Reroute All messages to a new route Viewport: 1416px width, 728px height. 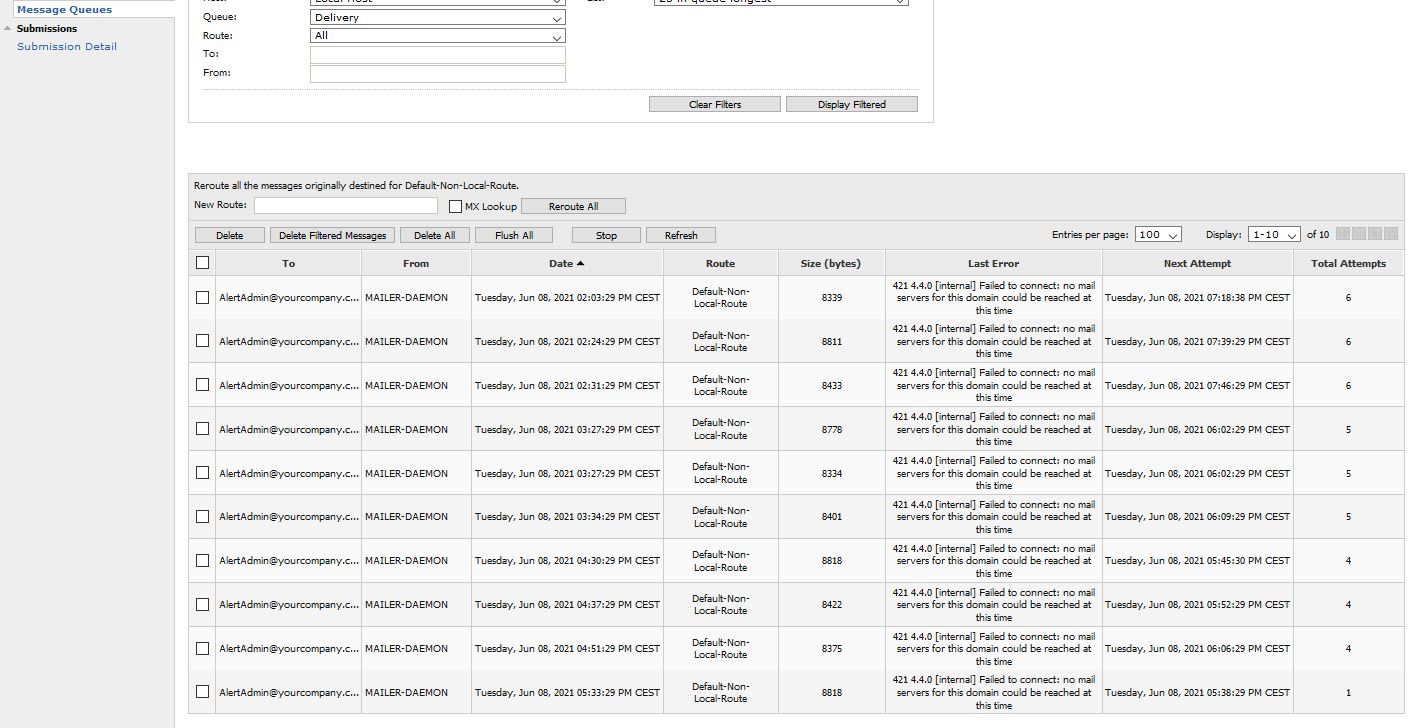pos(573,205)
